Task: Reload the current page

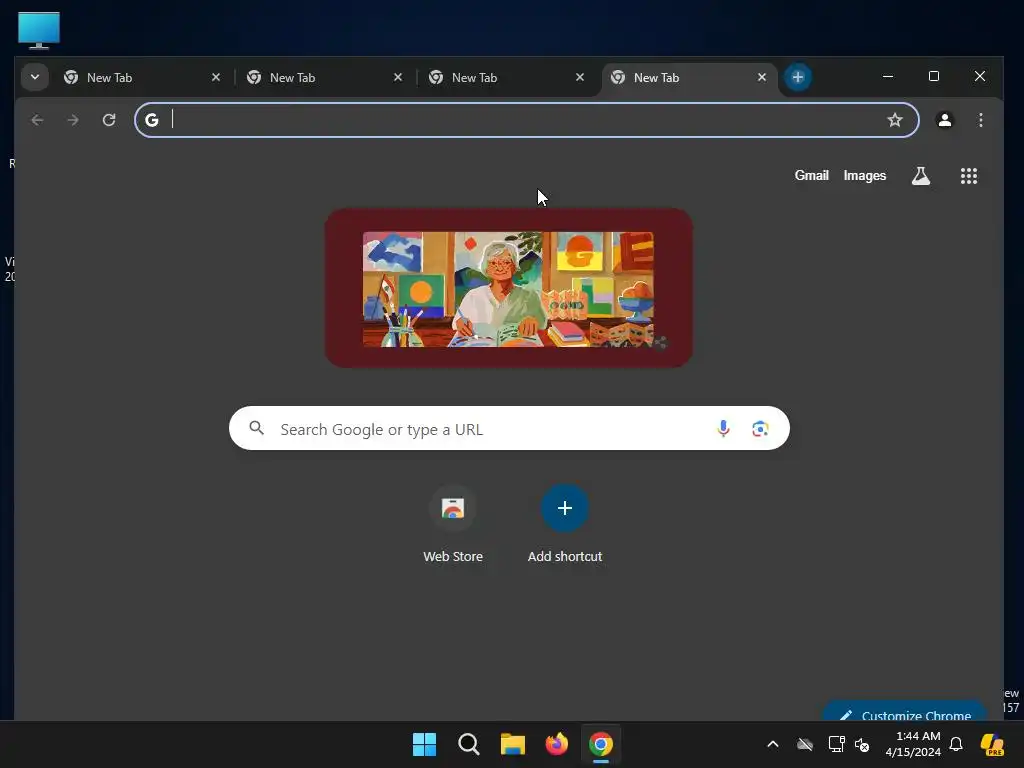Action: click(109, 120)
